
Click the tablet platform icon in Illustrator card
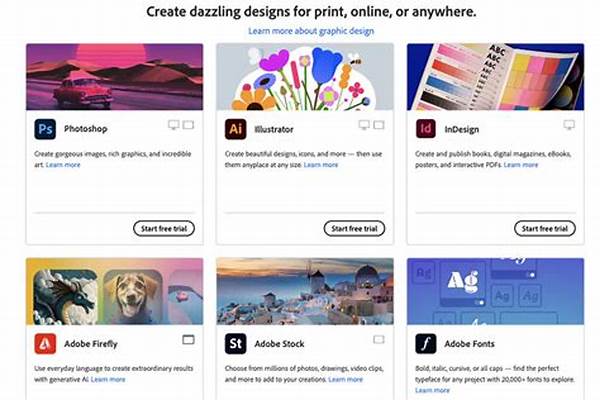coord(379,125)
